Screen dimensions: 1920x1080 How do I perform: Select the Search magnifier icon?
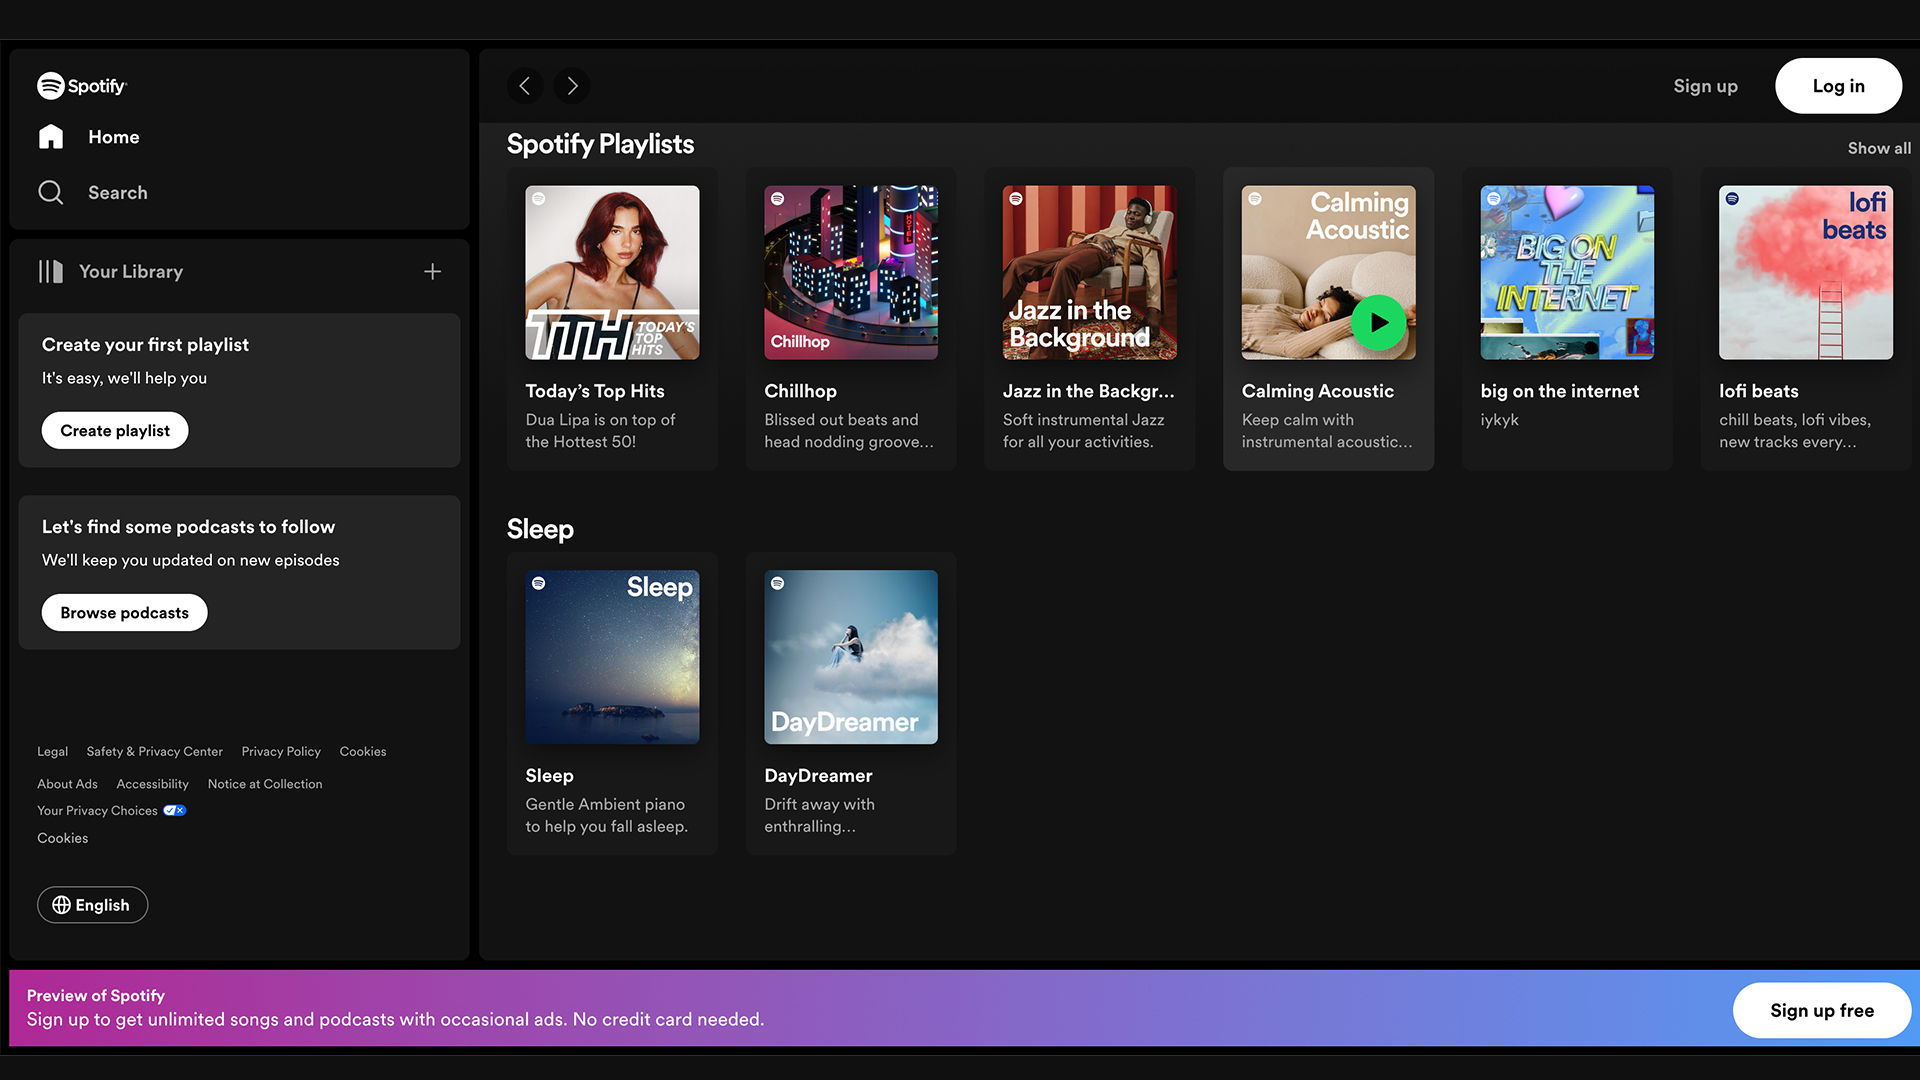pos(51,193)
